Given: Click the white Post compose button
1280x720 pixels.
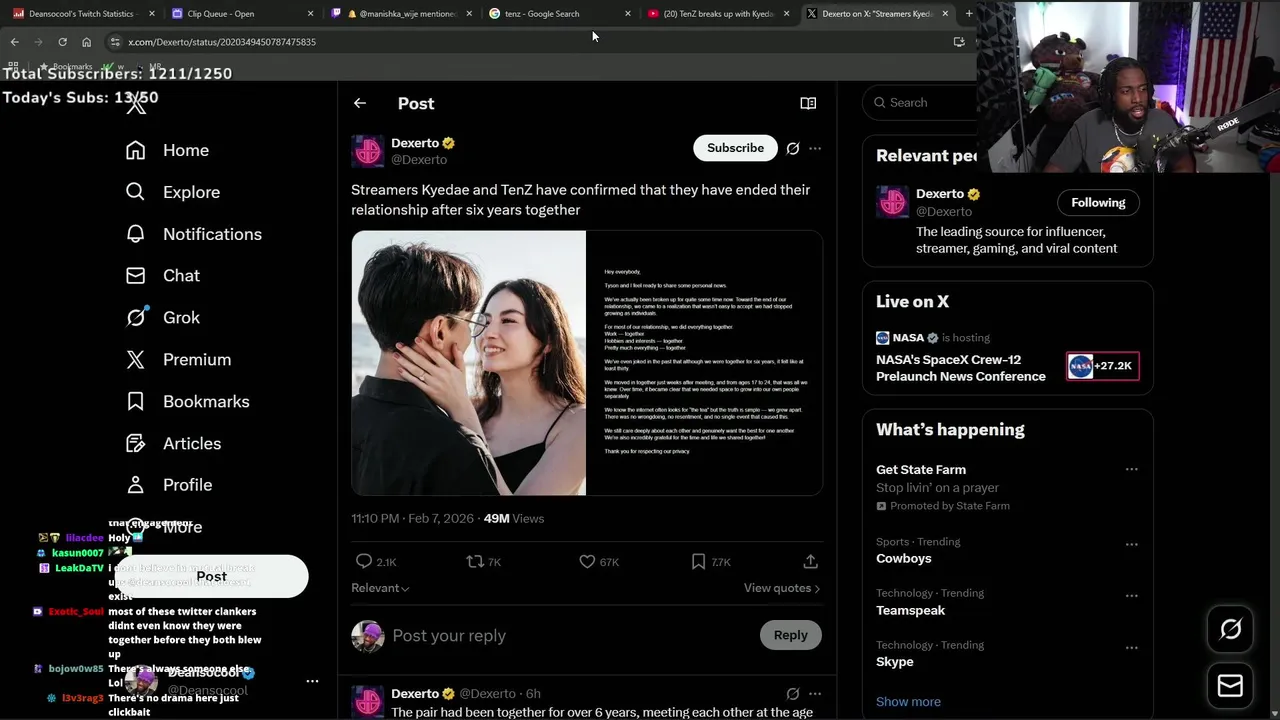Looking at the screenshot, I should pos(211,577).
